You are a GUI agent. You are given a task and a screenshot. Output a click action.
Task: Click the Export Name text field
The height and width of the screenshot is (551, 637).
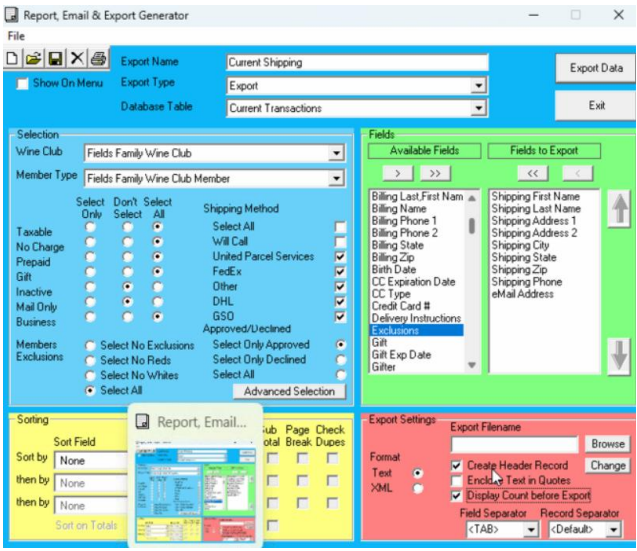click(357, 63)
